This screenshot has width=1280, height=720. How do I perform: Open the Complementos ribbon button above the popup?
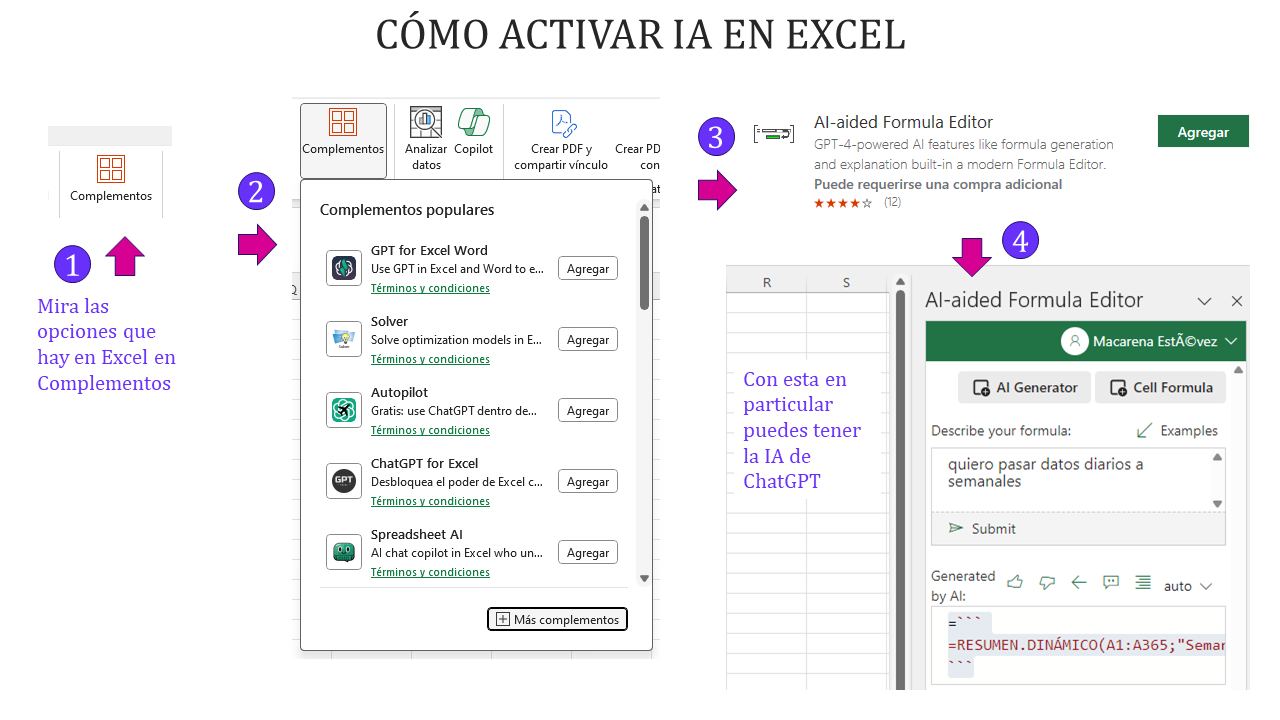point(343,140)
